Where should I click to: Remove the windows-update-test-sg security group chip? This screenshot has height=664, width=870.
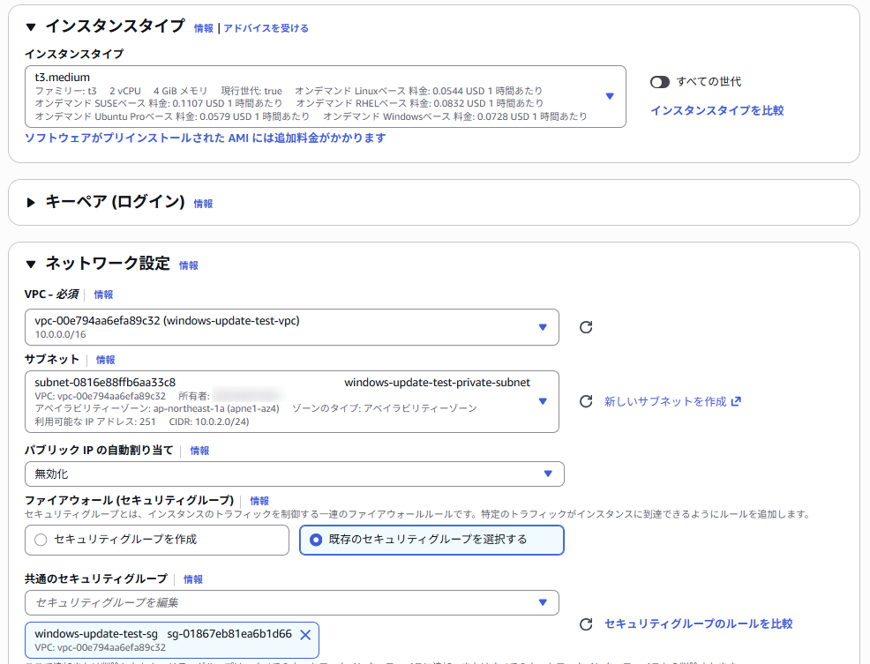coord(305,634)
